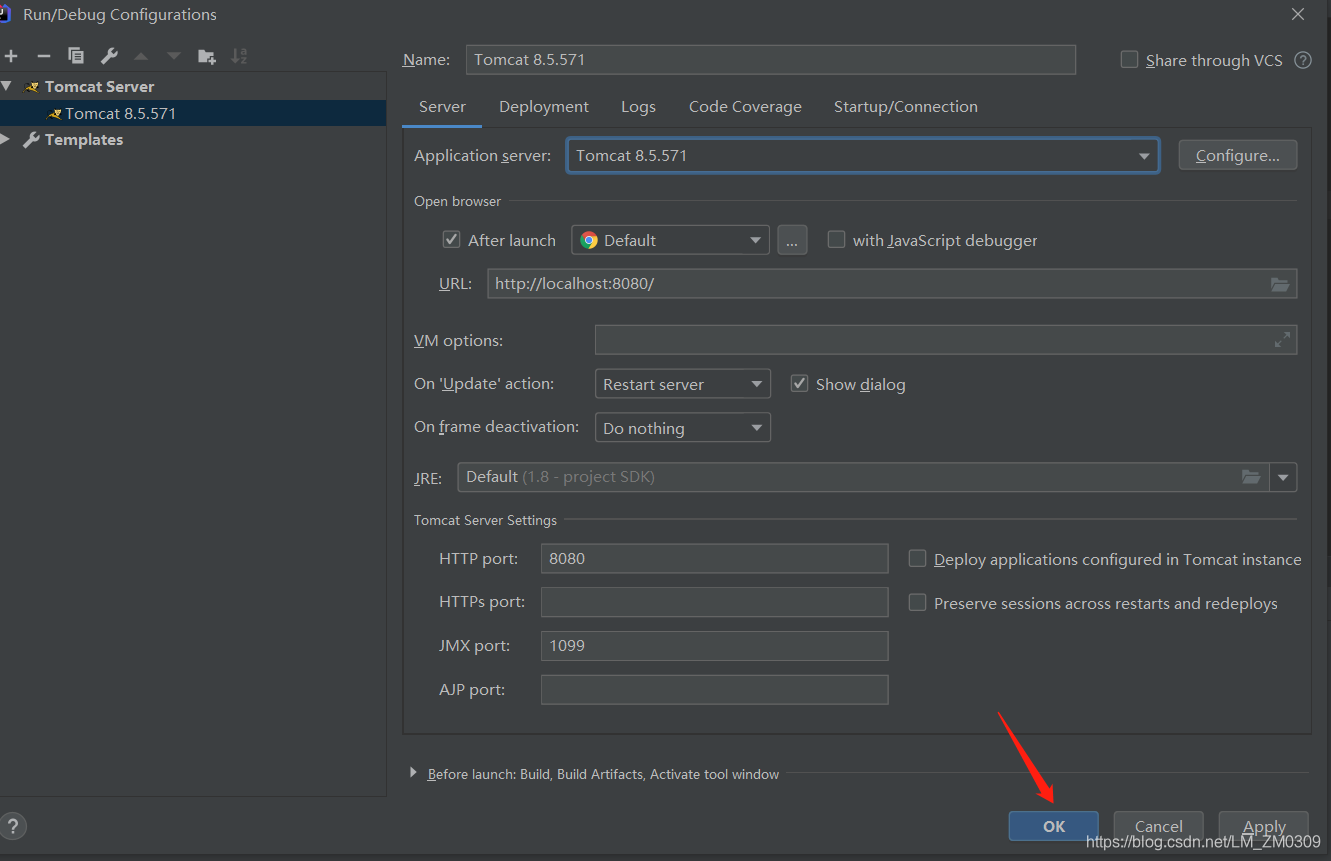Screen dimensions: 1331x861
Task: Click the HTTP port field
Action: coord(714,558)
